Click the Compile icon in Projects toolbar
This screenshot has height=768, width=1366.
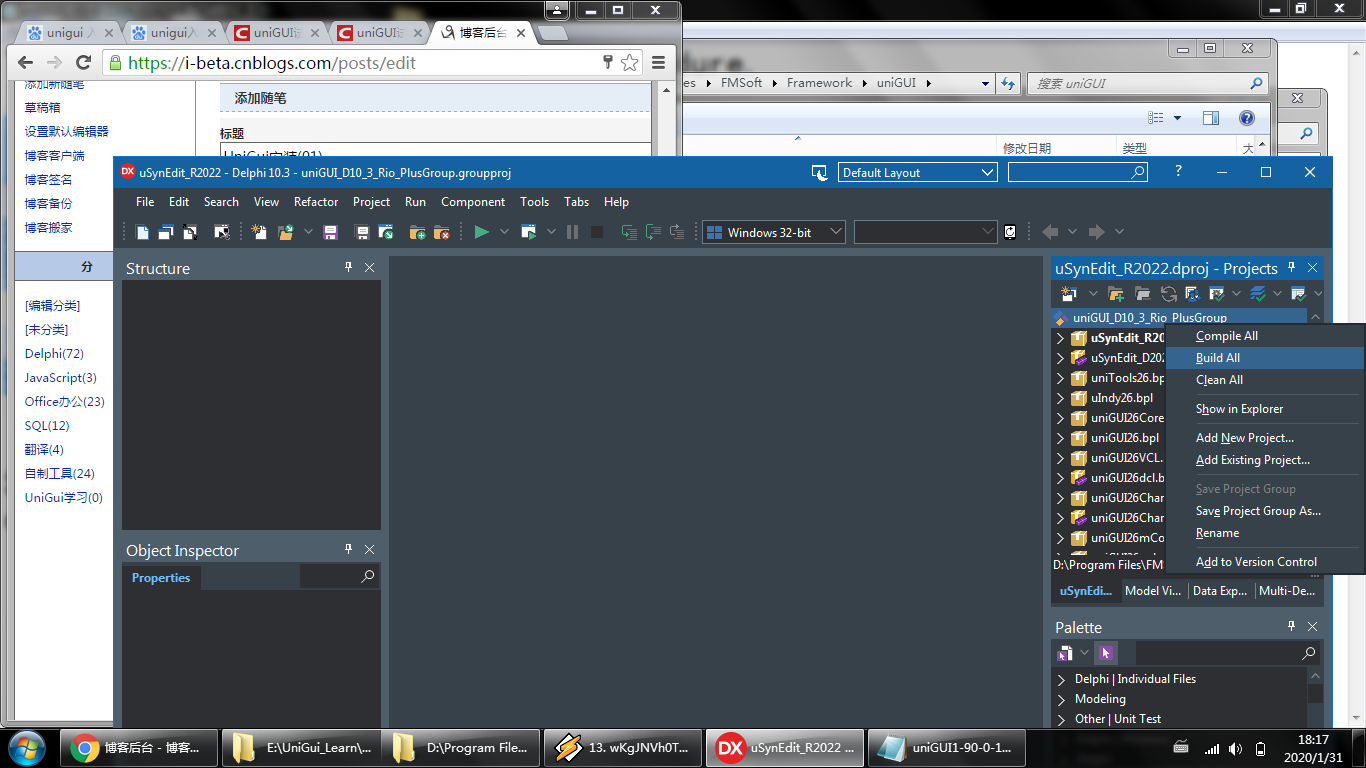click(x=1216, y=293)
